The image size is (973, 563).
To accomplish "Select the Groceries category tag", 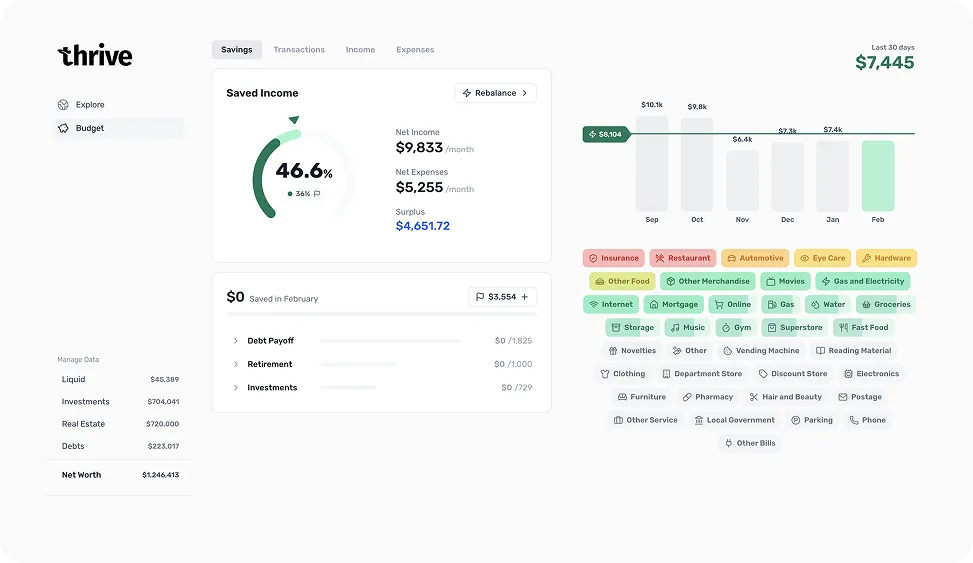I will (x=886, y=304).
